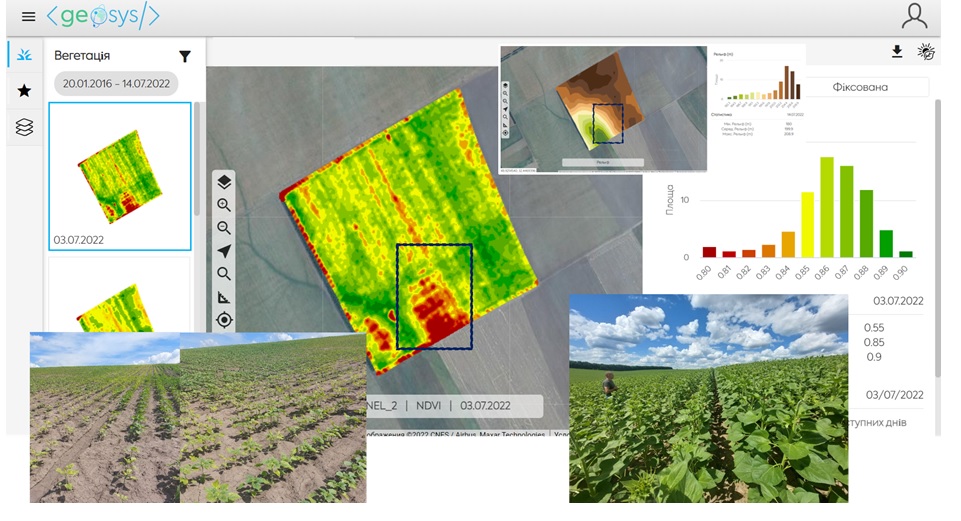This screenshot has height=521, width=961.
Task: Click the 0.86 histogram bar
Action: 827,207
